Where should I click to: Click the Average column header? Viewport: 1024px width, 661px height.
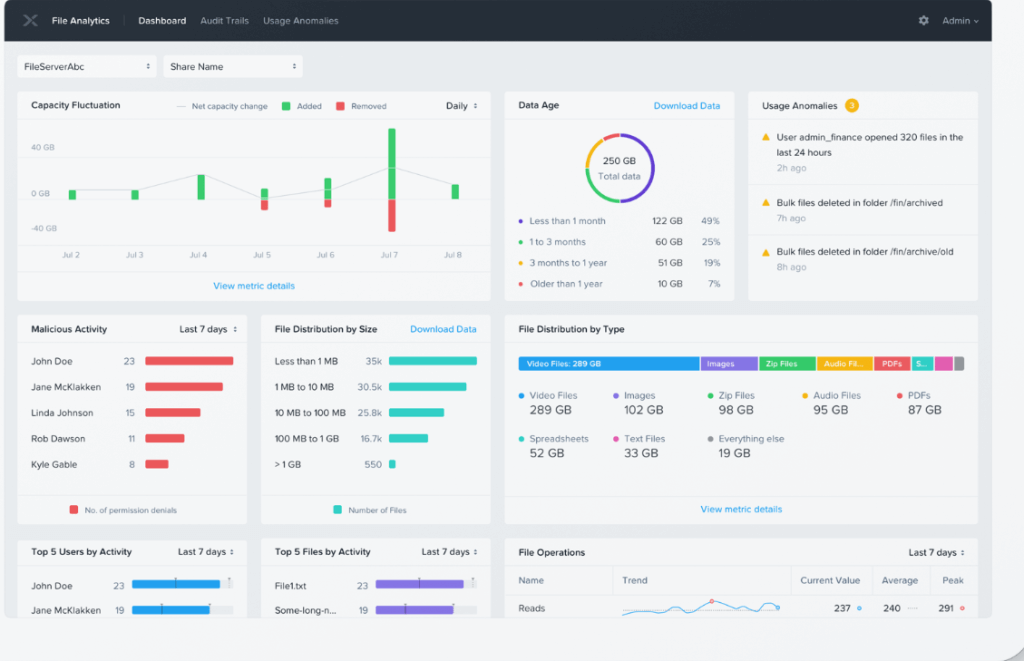[900, 580]
